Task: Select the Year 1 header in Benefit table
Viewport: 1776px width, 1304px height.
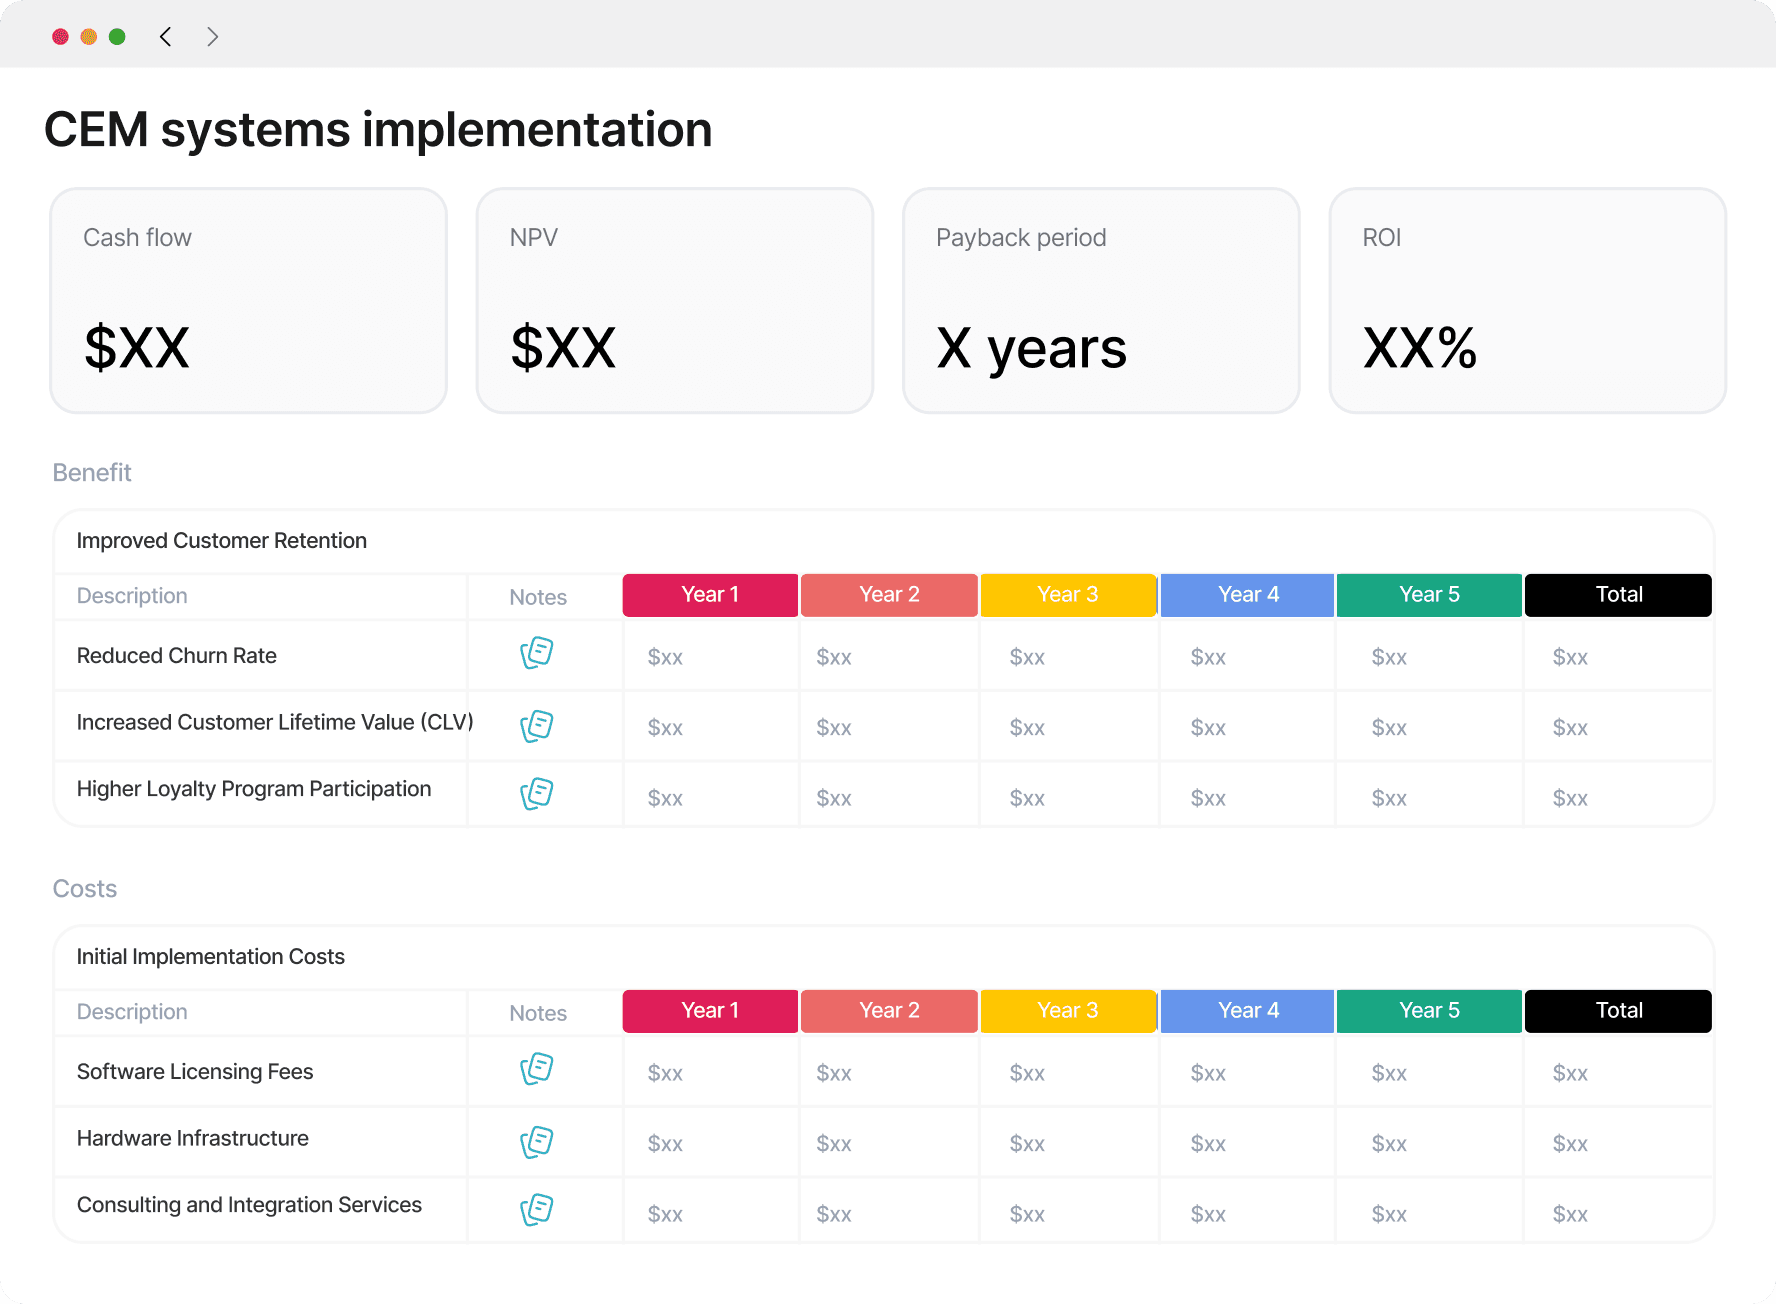Action: pos(710,594)
